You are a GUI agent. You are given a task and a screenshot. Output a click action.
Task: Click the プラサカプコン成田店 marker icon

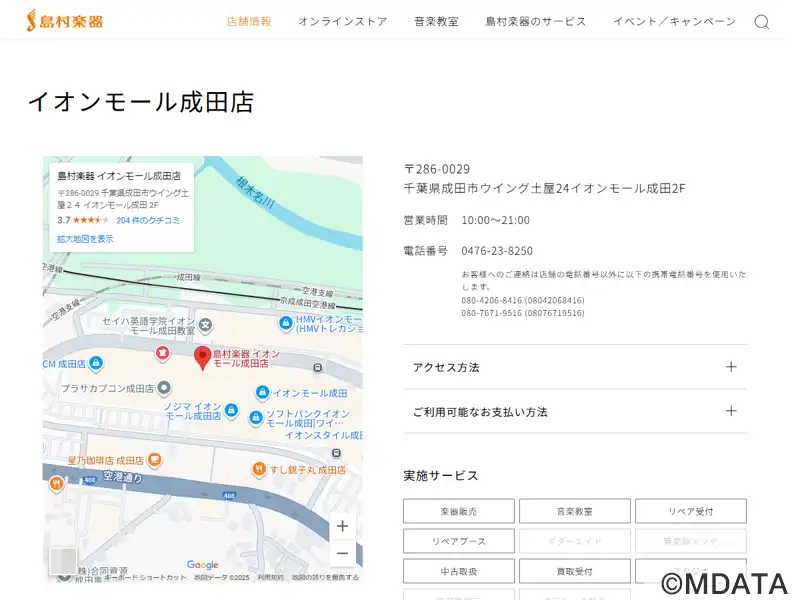coord(164,388)
